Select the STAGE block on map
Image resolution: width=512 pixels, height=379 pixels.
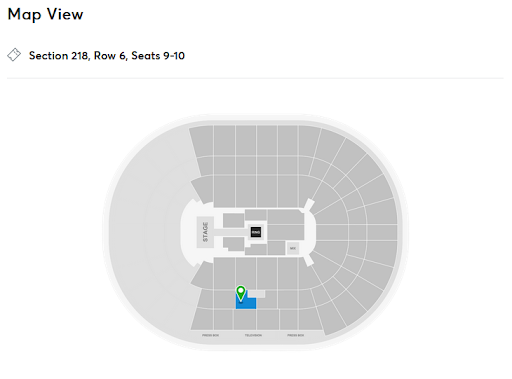(x=205, y=232)
